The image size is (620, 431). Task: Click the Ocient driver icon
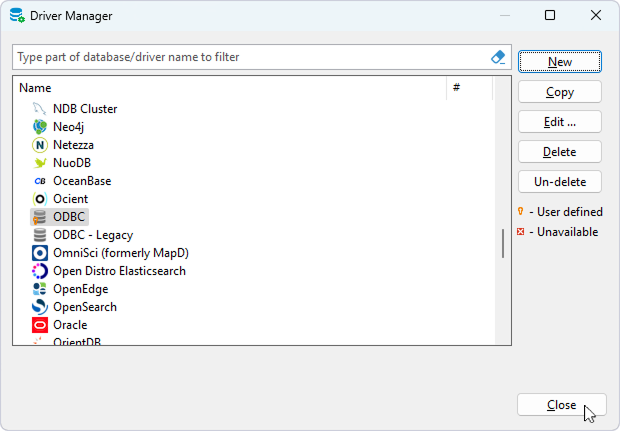(x=40, y=199)
